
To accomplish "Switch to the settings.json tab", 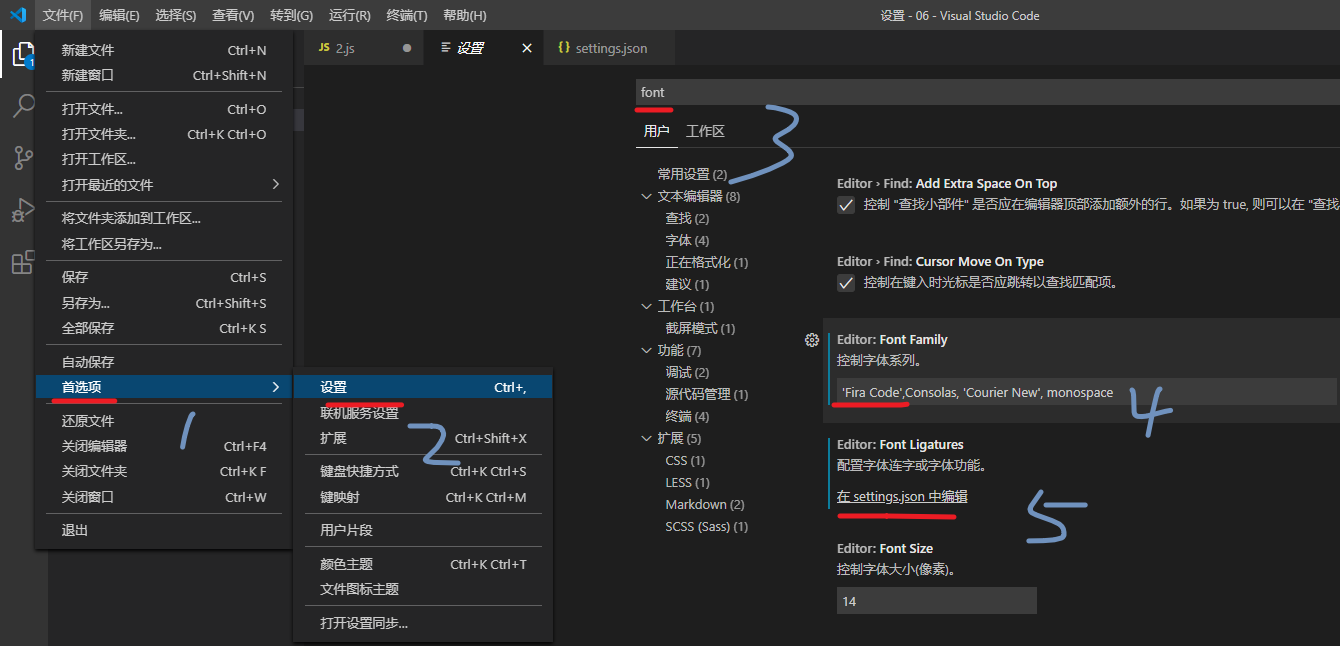I will 610,48.
